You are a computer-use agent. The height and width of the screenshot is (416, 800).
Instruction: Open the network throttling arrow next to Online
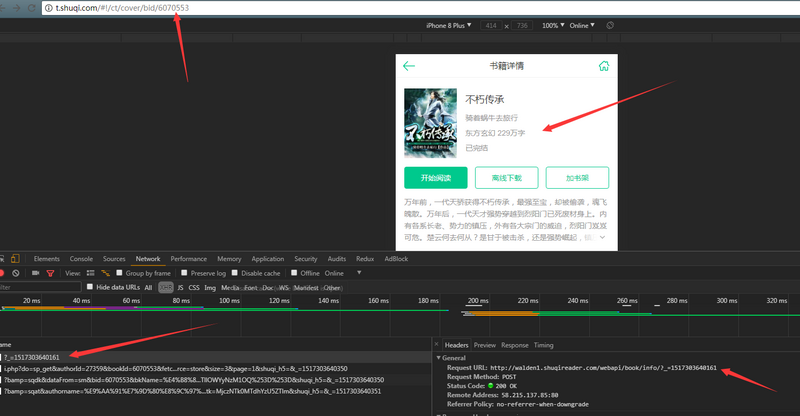tap(359, 273)
